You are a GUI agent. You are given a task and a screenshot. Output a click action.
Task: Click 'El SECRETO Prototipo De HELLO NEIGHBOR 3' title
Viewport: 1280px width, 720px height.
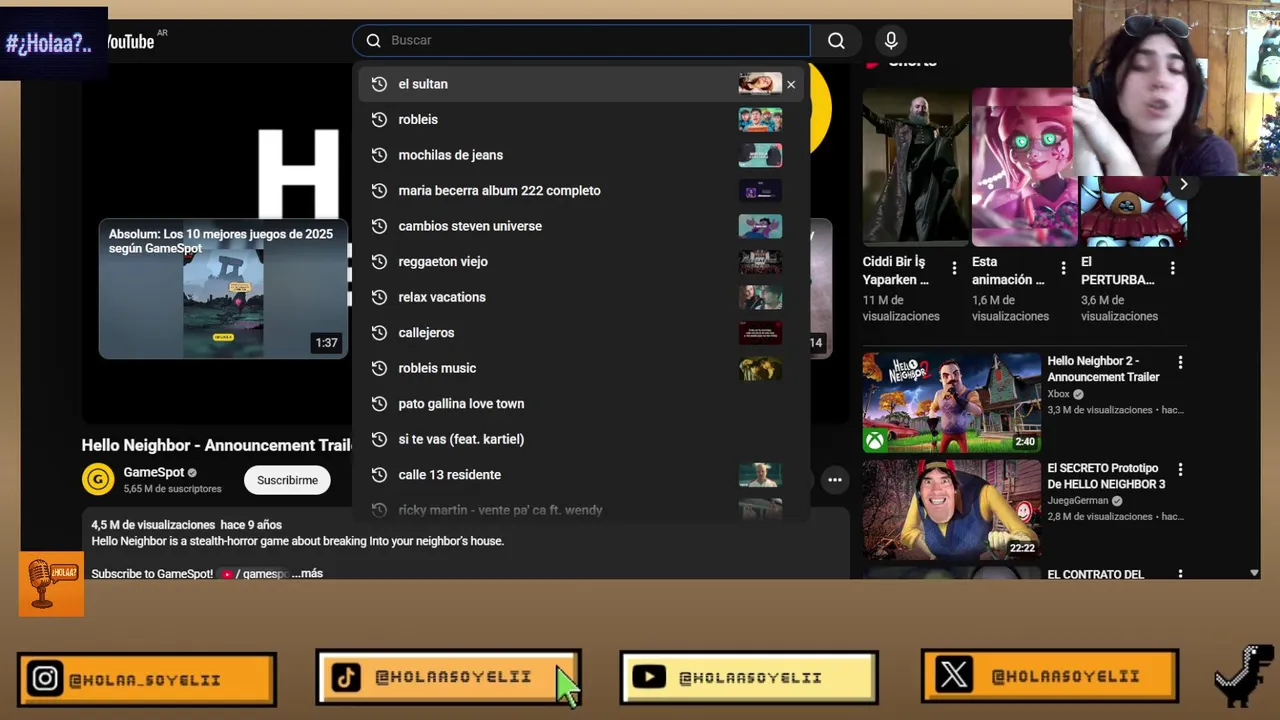point(1105,476)
